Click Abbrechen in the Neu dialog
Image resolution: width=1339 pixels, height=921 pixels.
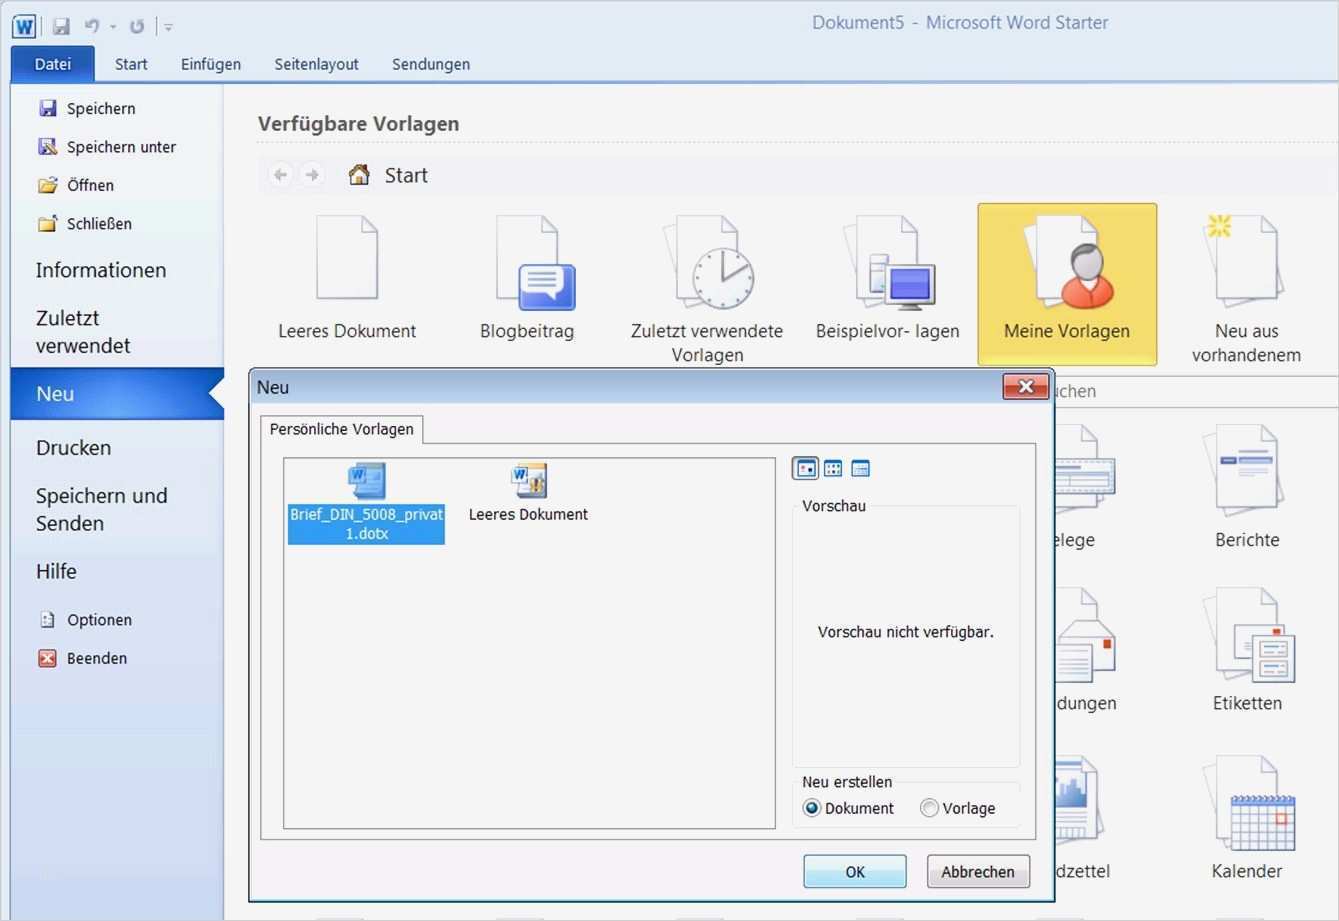point(978,872)
